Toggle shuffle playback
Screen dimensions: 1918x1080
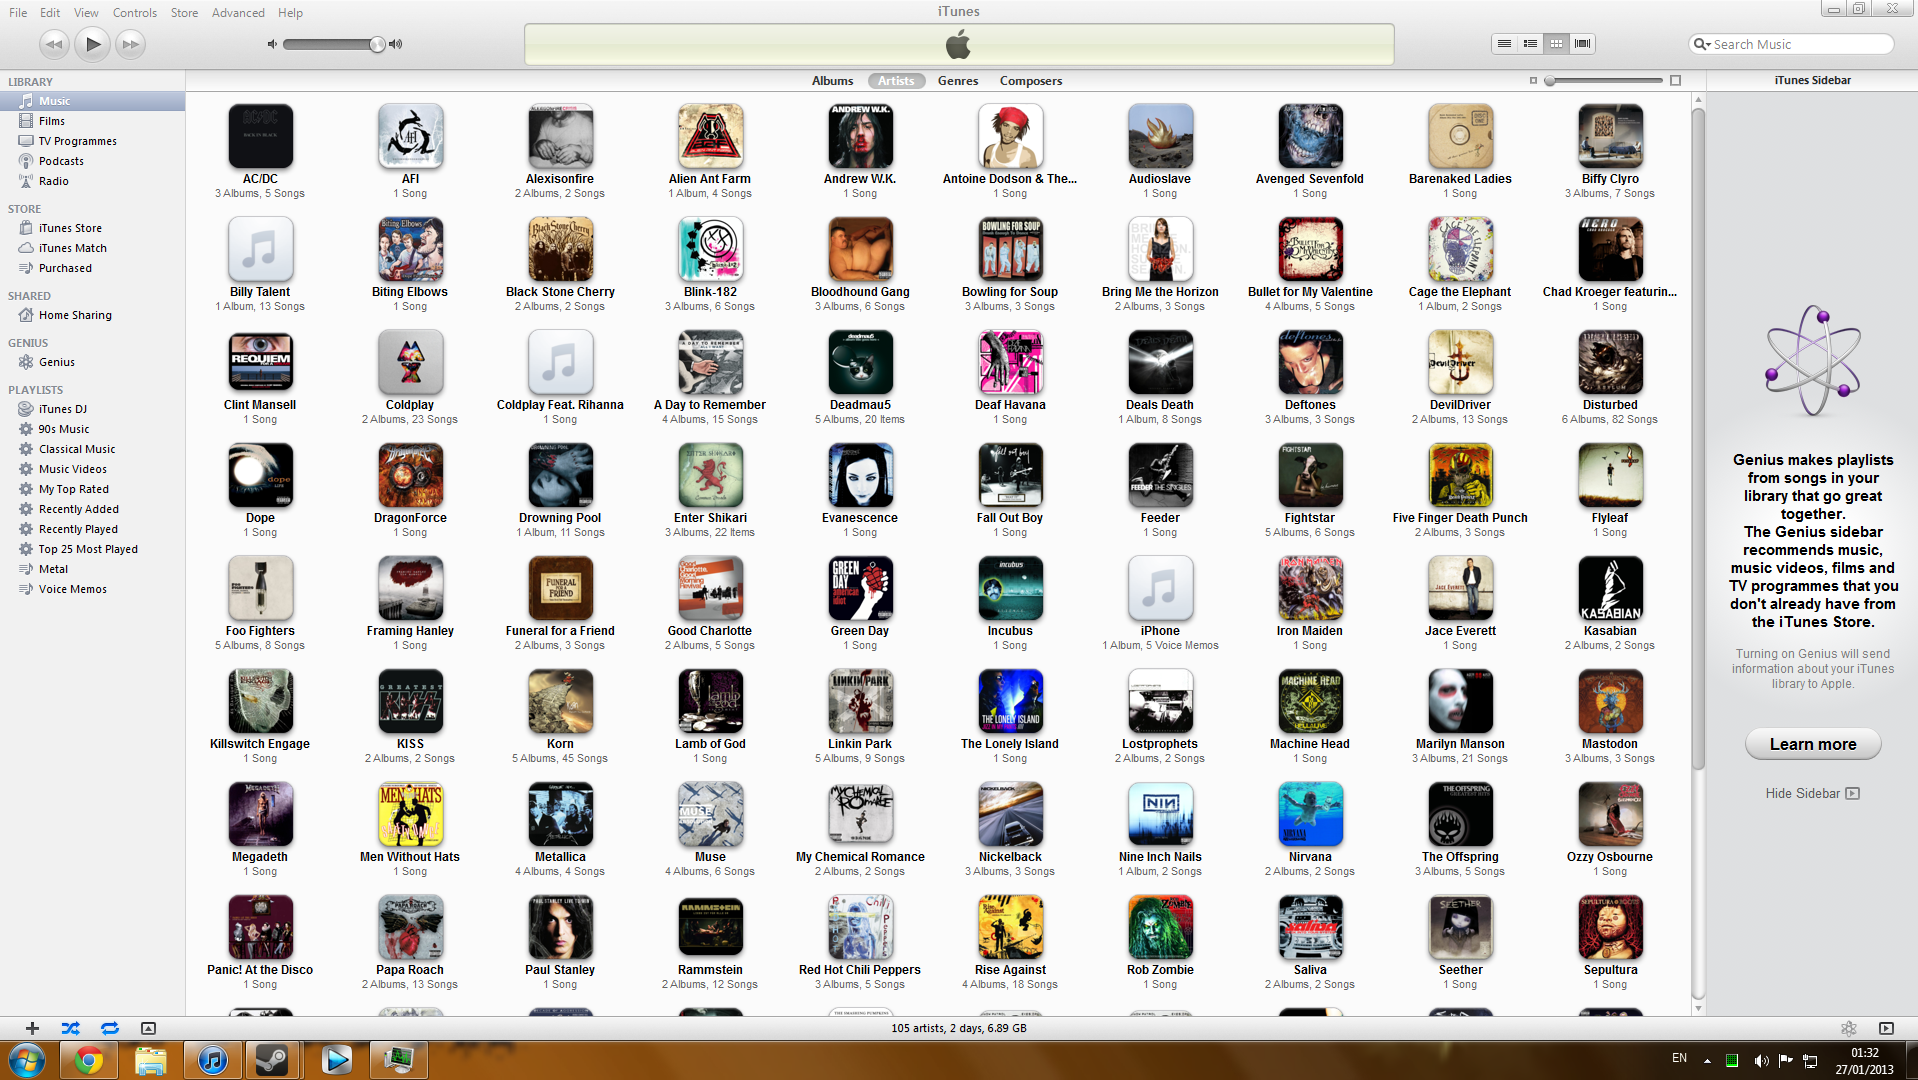pos(70,1028)
